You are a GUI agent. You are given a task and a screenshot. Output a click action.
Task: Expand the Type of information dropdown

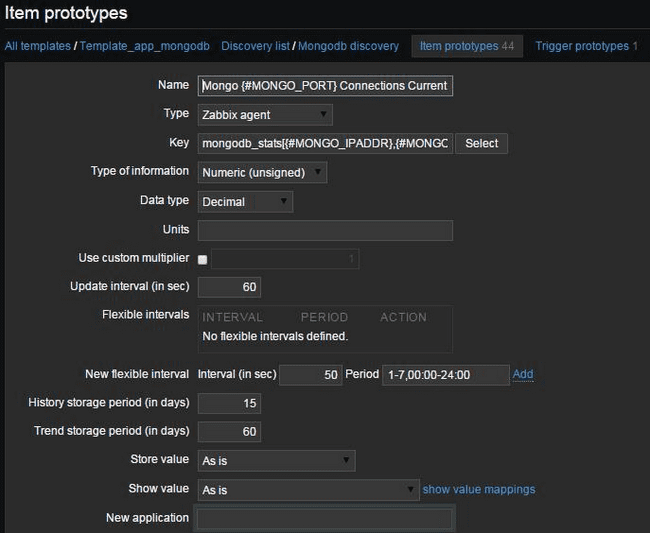pyautogui.click(x=262, y=173)
